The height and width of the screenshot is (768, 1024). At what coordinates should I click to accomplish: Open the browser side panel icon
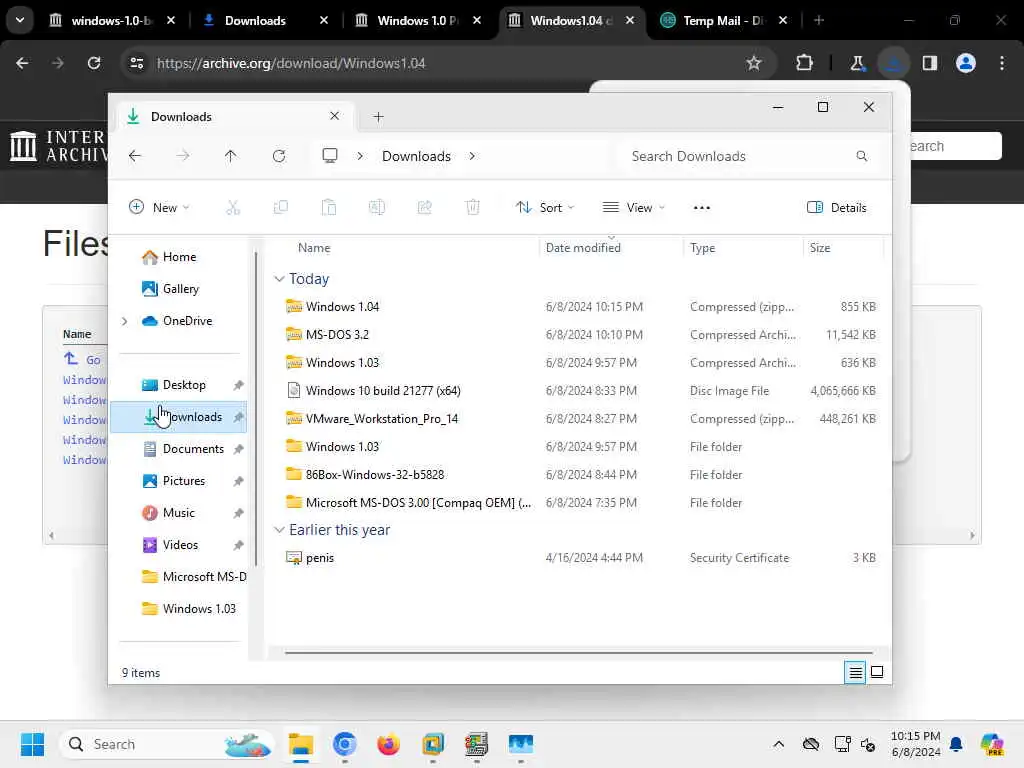click(x=929, y=63)
